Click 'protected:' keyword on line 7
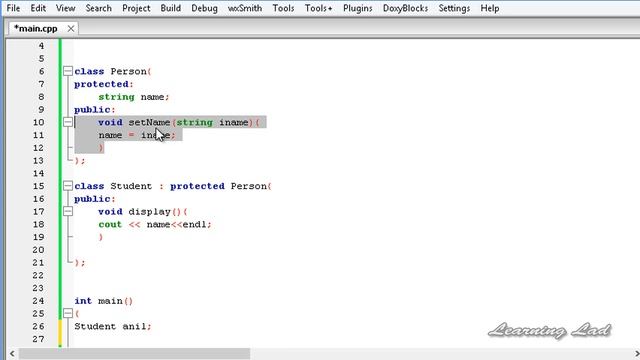Viewport: 640px width, 360px height. click(x=104, y=84)
